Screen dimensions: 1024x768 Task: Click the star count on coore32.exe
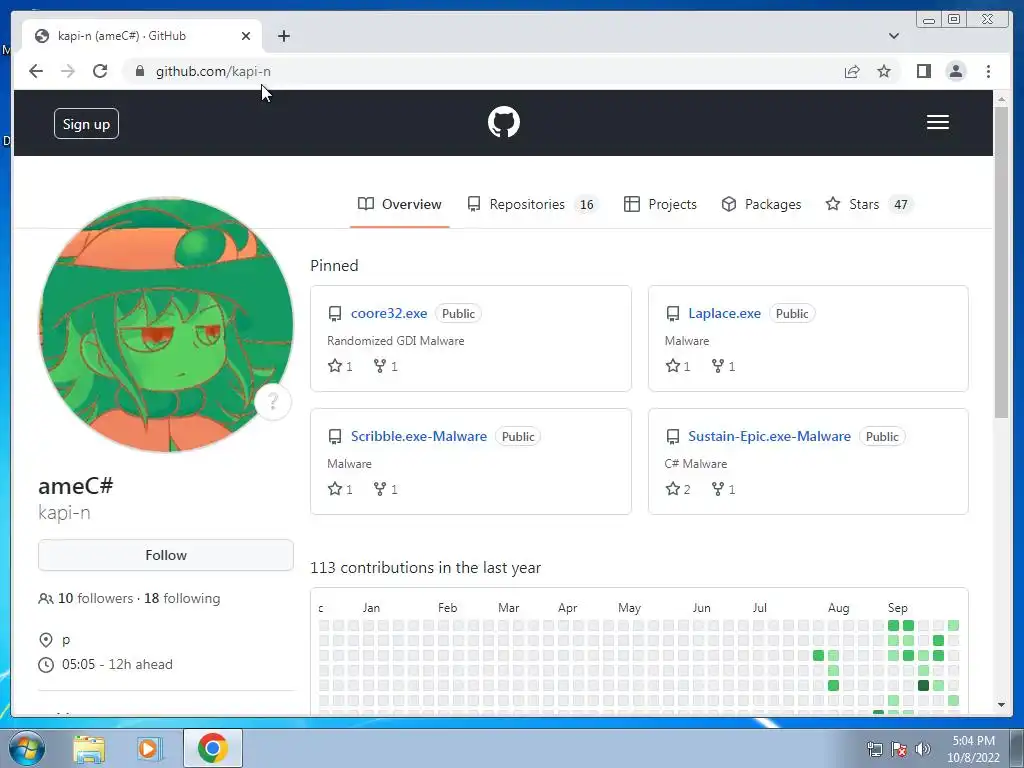[x=340, y=366]
